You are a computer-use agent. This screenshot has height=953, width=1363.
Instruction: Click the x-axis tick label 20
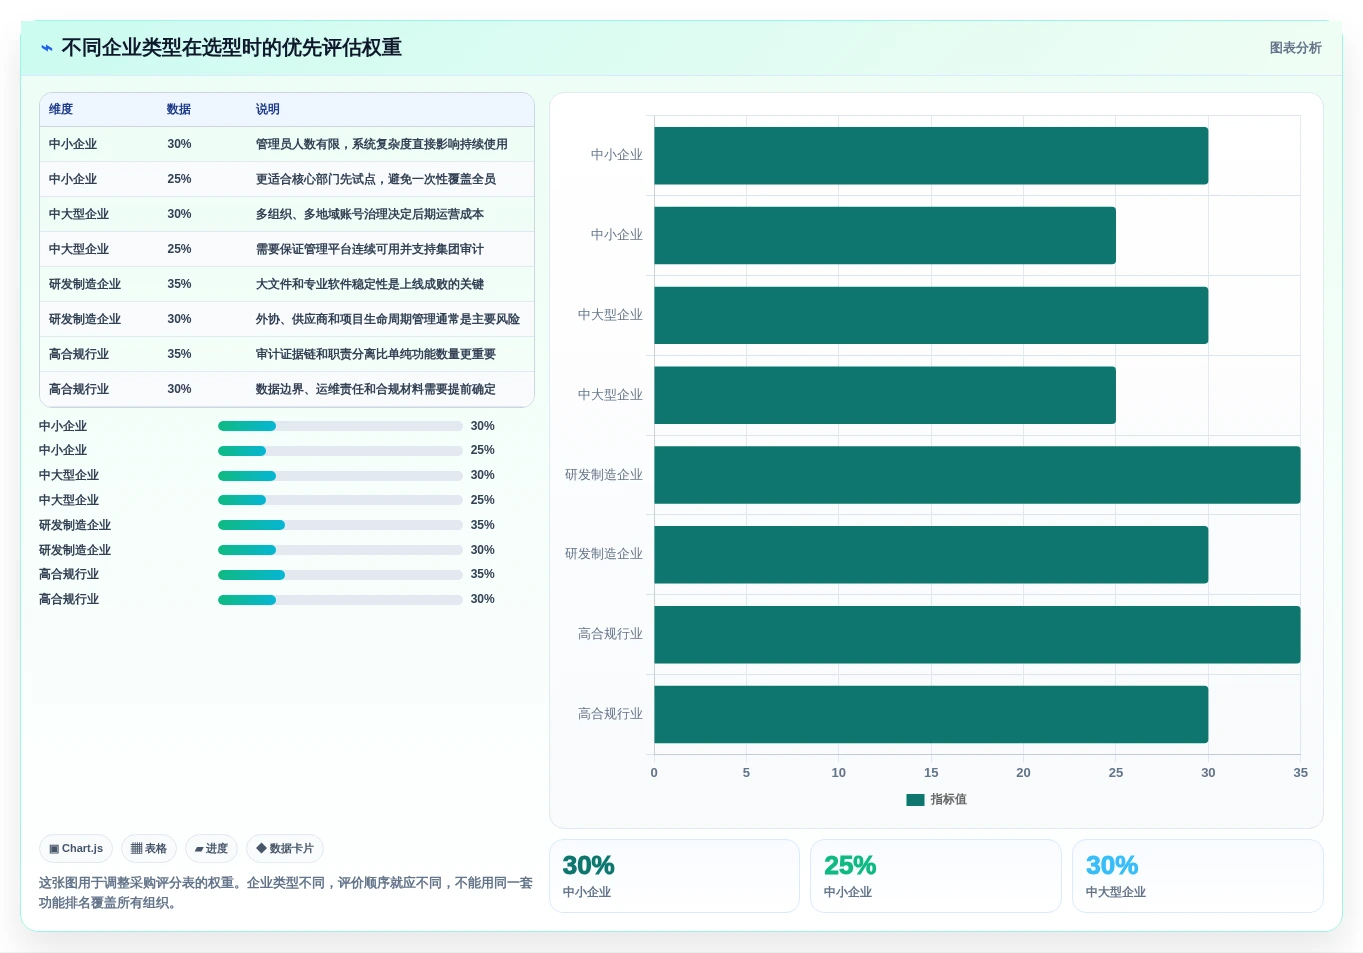(x=1023, y=773)
